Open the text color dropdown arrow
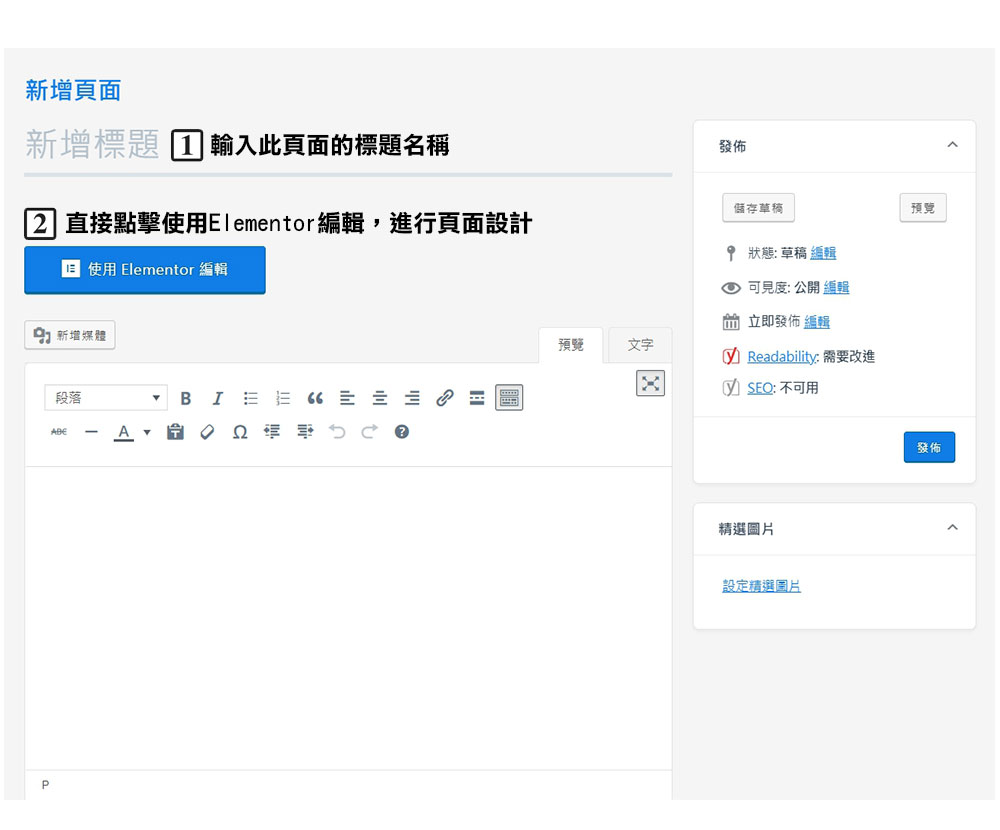 147,432
